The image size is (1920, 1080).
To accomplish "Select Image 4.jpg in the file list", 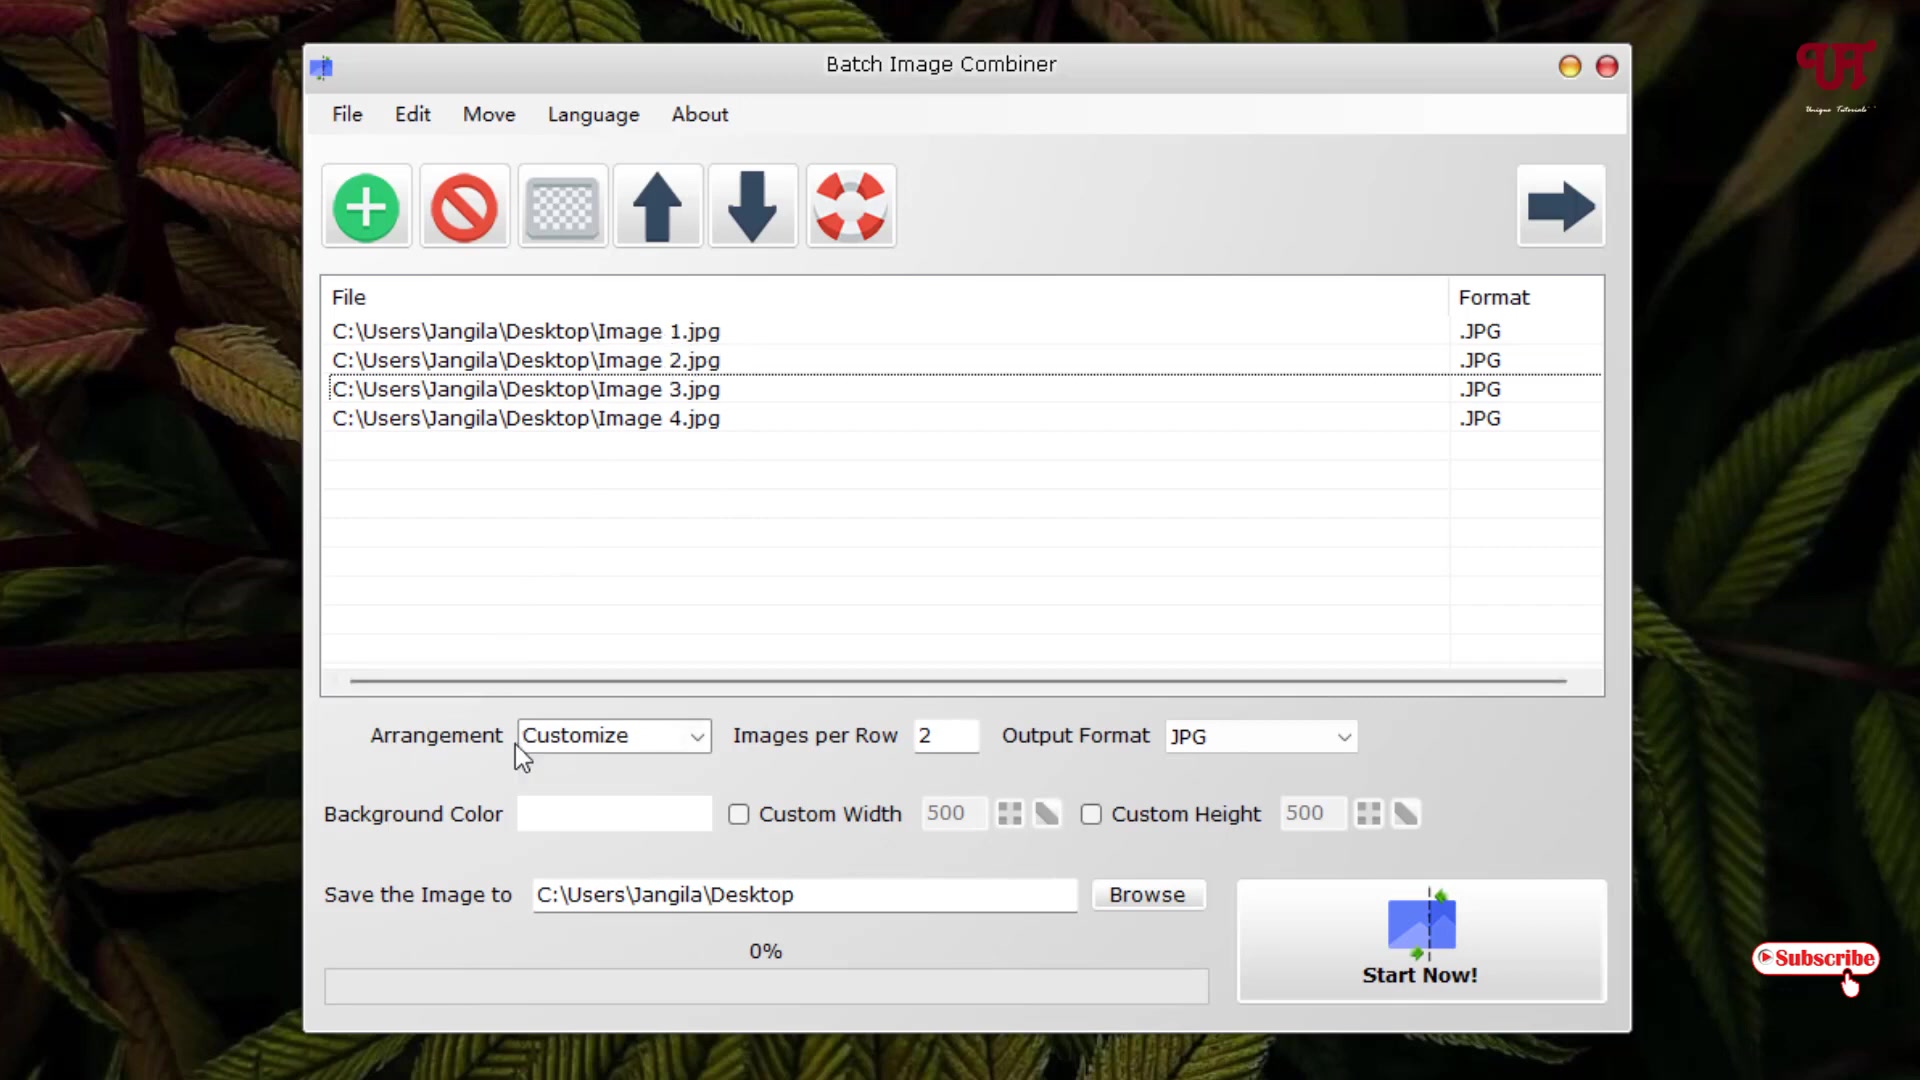I will click(x=525, y=418).
